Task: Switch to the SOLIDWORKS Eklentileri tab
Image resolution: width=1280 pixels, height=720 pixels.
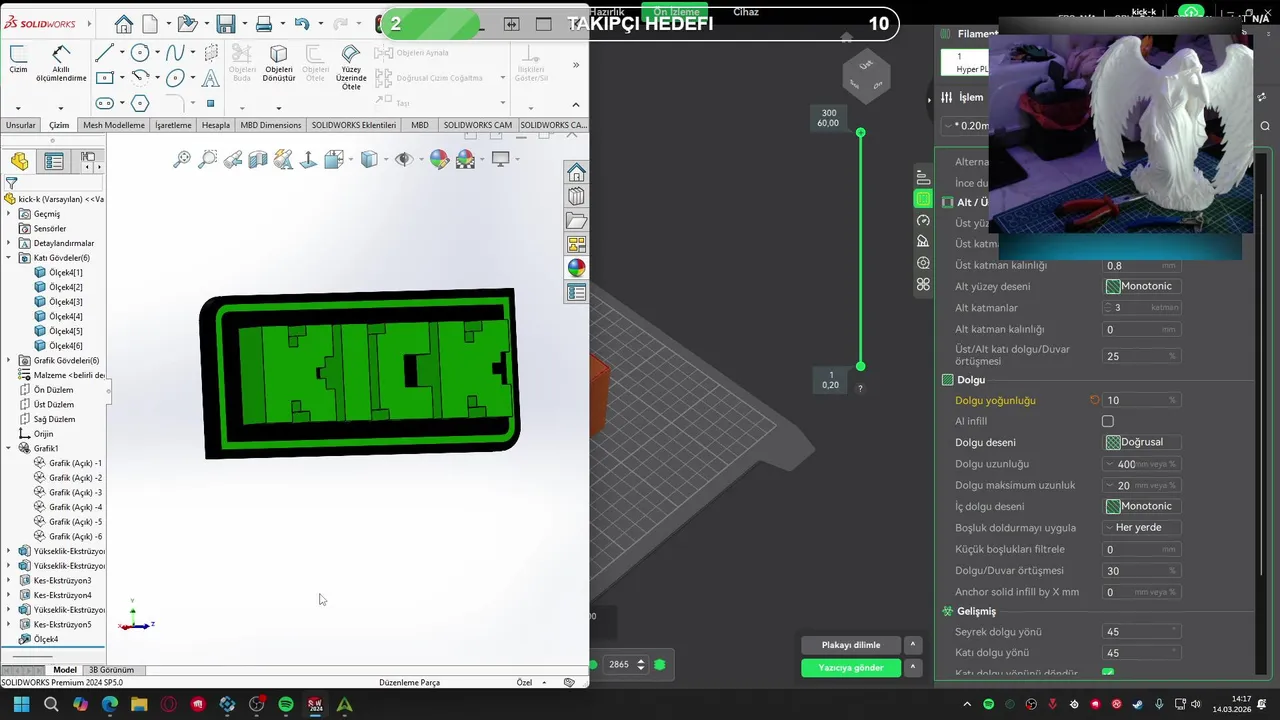Action: (354, 125)
